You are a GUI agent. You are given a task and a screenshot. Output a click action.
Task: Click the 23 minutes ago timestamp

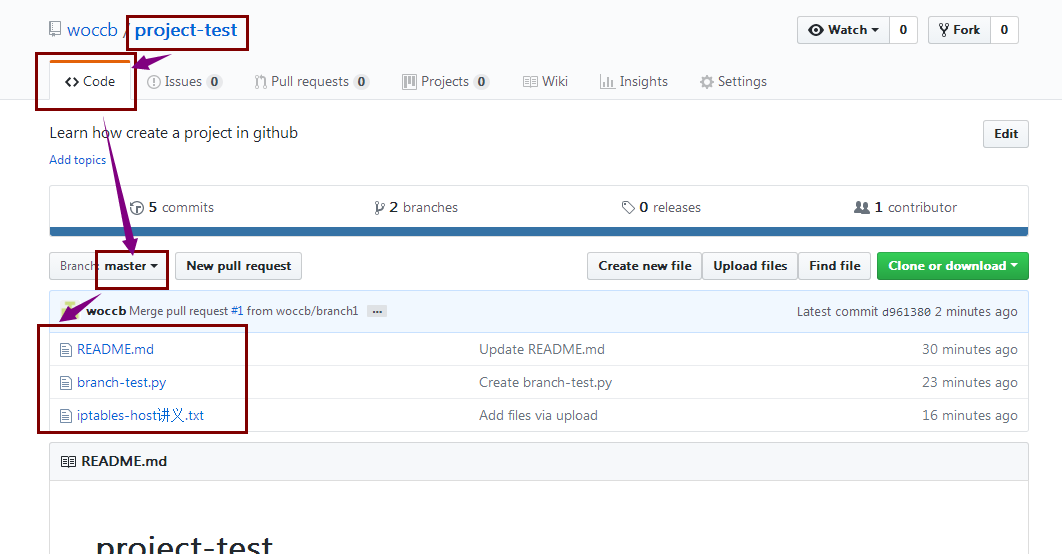[969, 383]
